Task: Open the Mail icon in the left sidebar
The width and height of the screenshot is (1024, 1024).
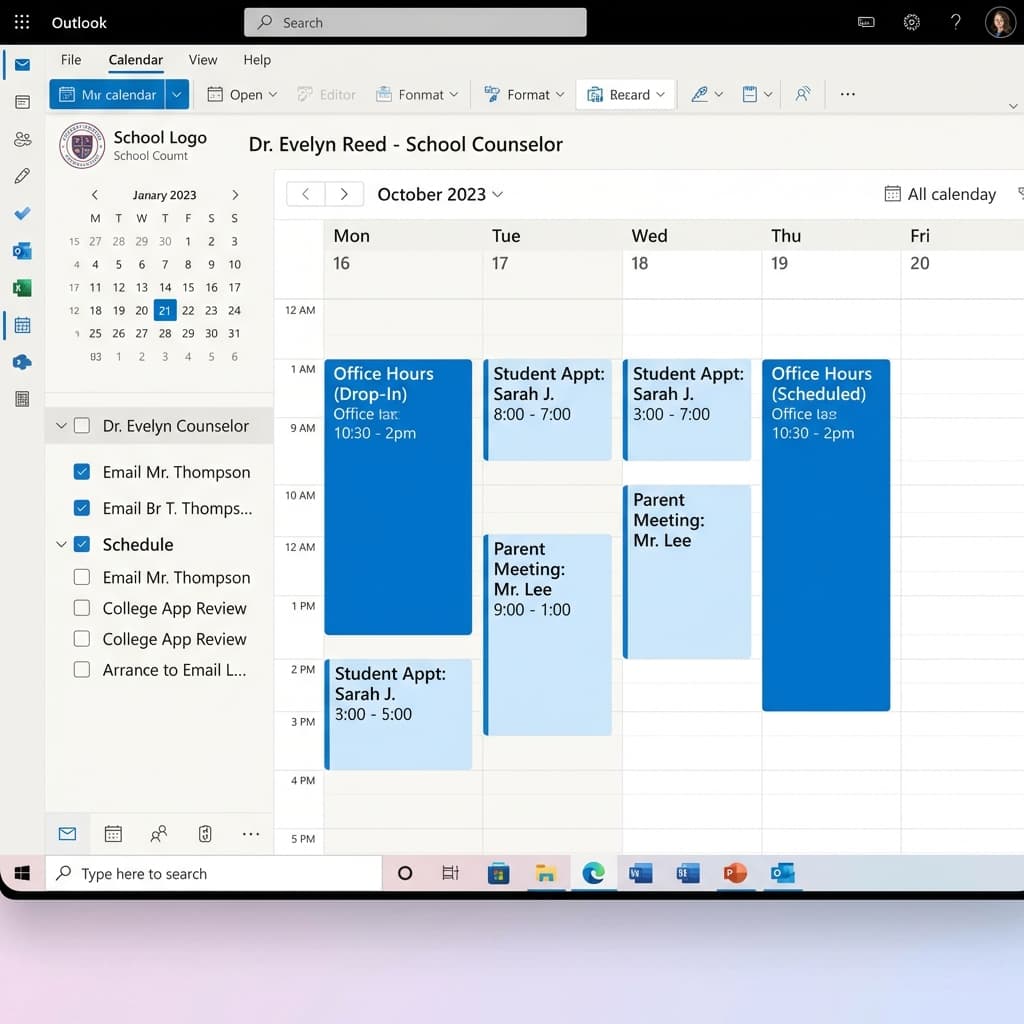Action: pyautogui.click(x=22, y=64)
